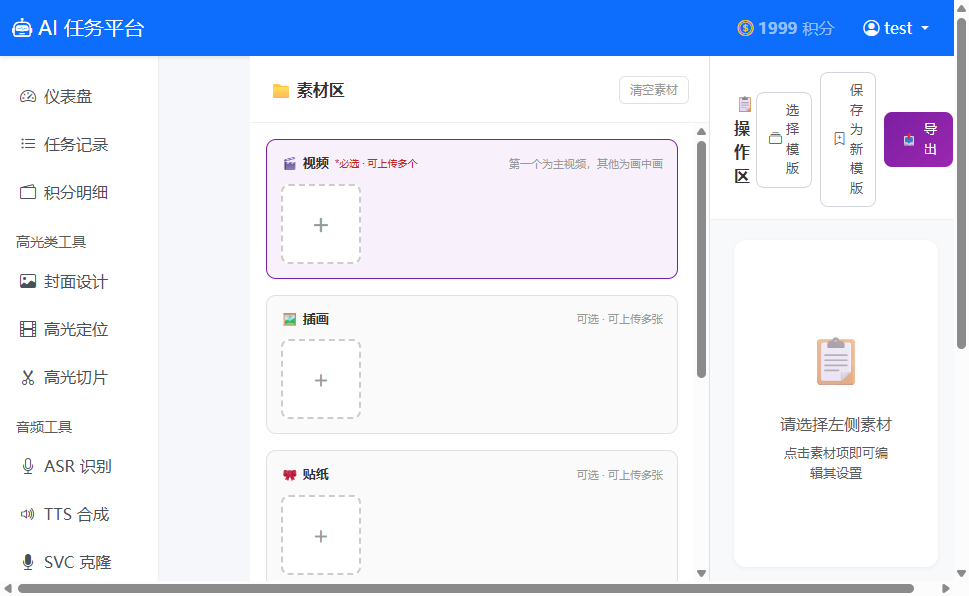Click the TTS 合成 speaker icon
This screenshot has width=969, height=596.
pyautogui.click(x=28, y=514)
